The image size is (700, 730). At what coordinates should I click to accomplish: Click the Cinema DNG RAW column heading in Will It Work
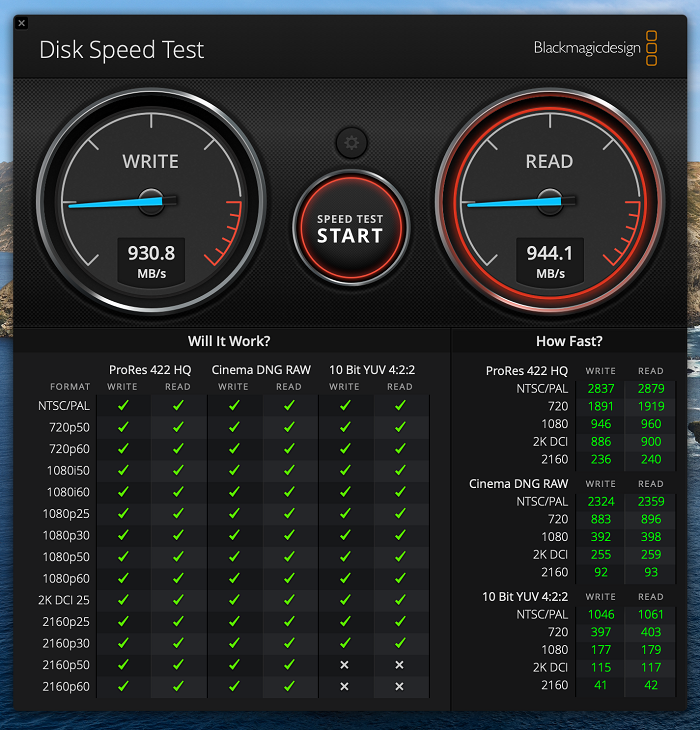(x=261, y=370)
